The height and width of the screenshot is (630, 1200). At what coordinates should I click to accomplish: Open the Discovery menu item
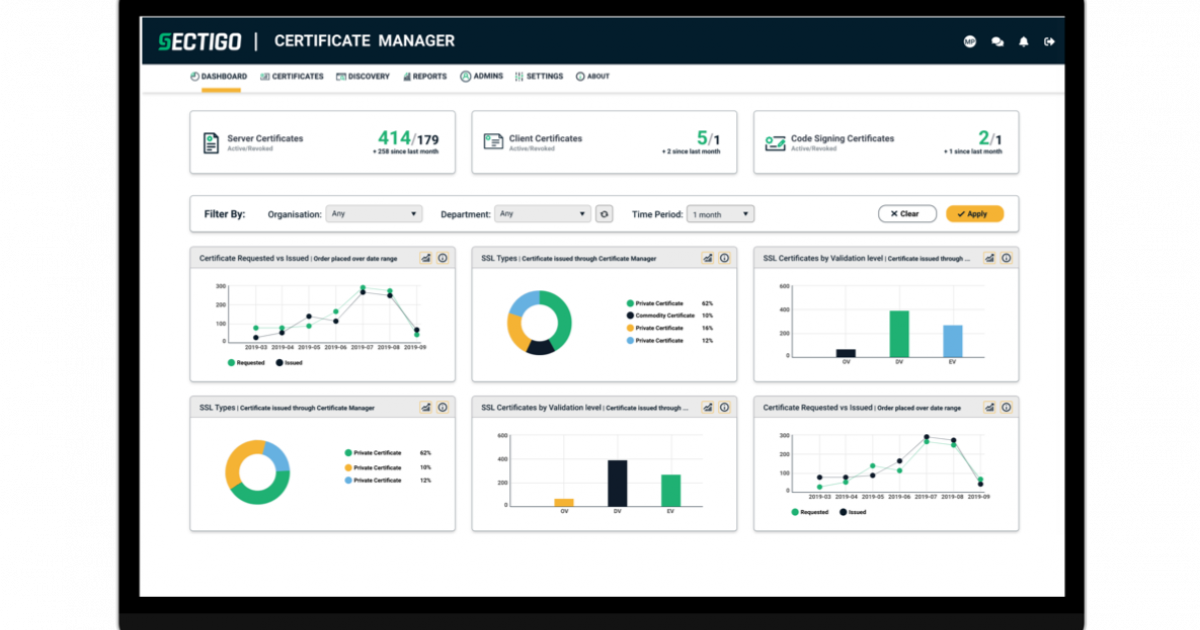tap(362, 75)
